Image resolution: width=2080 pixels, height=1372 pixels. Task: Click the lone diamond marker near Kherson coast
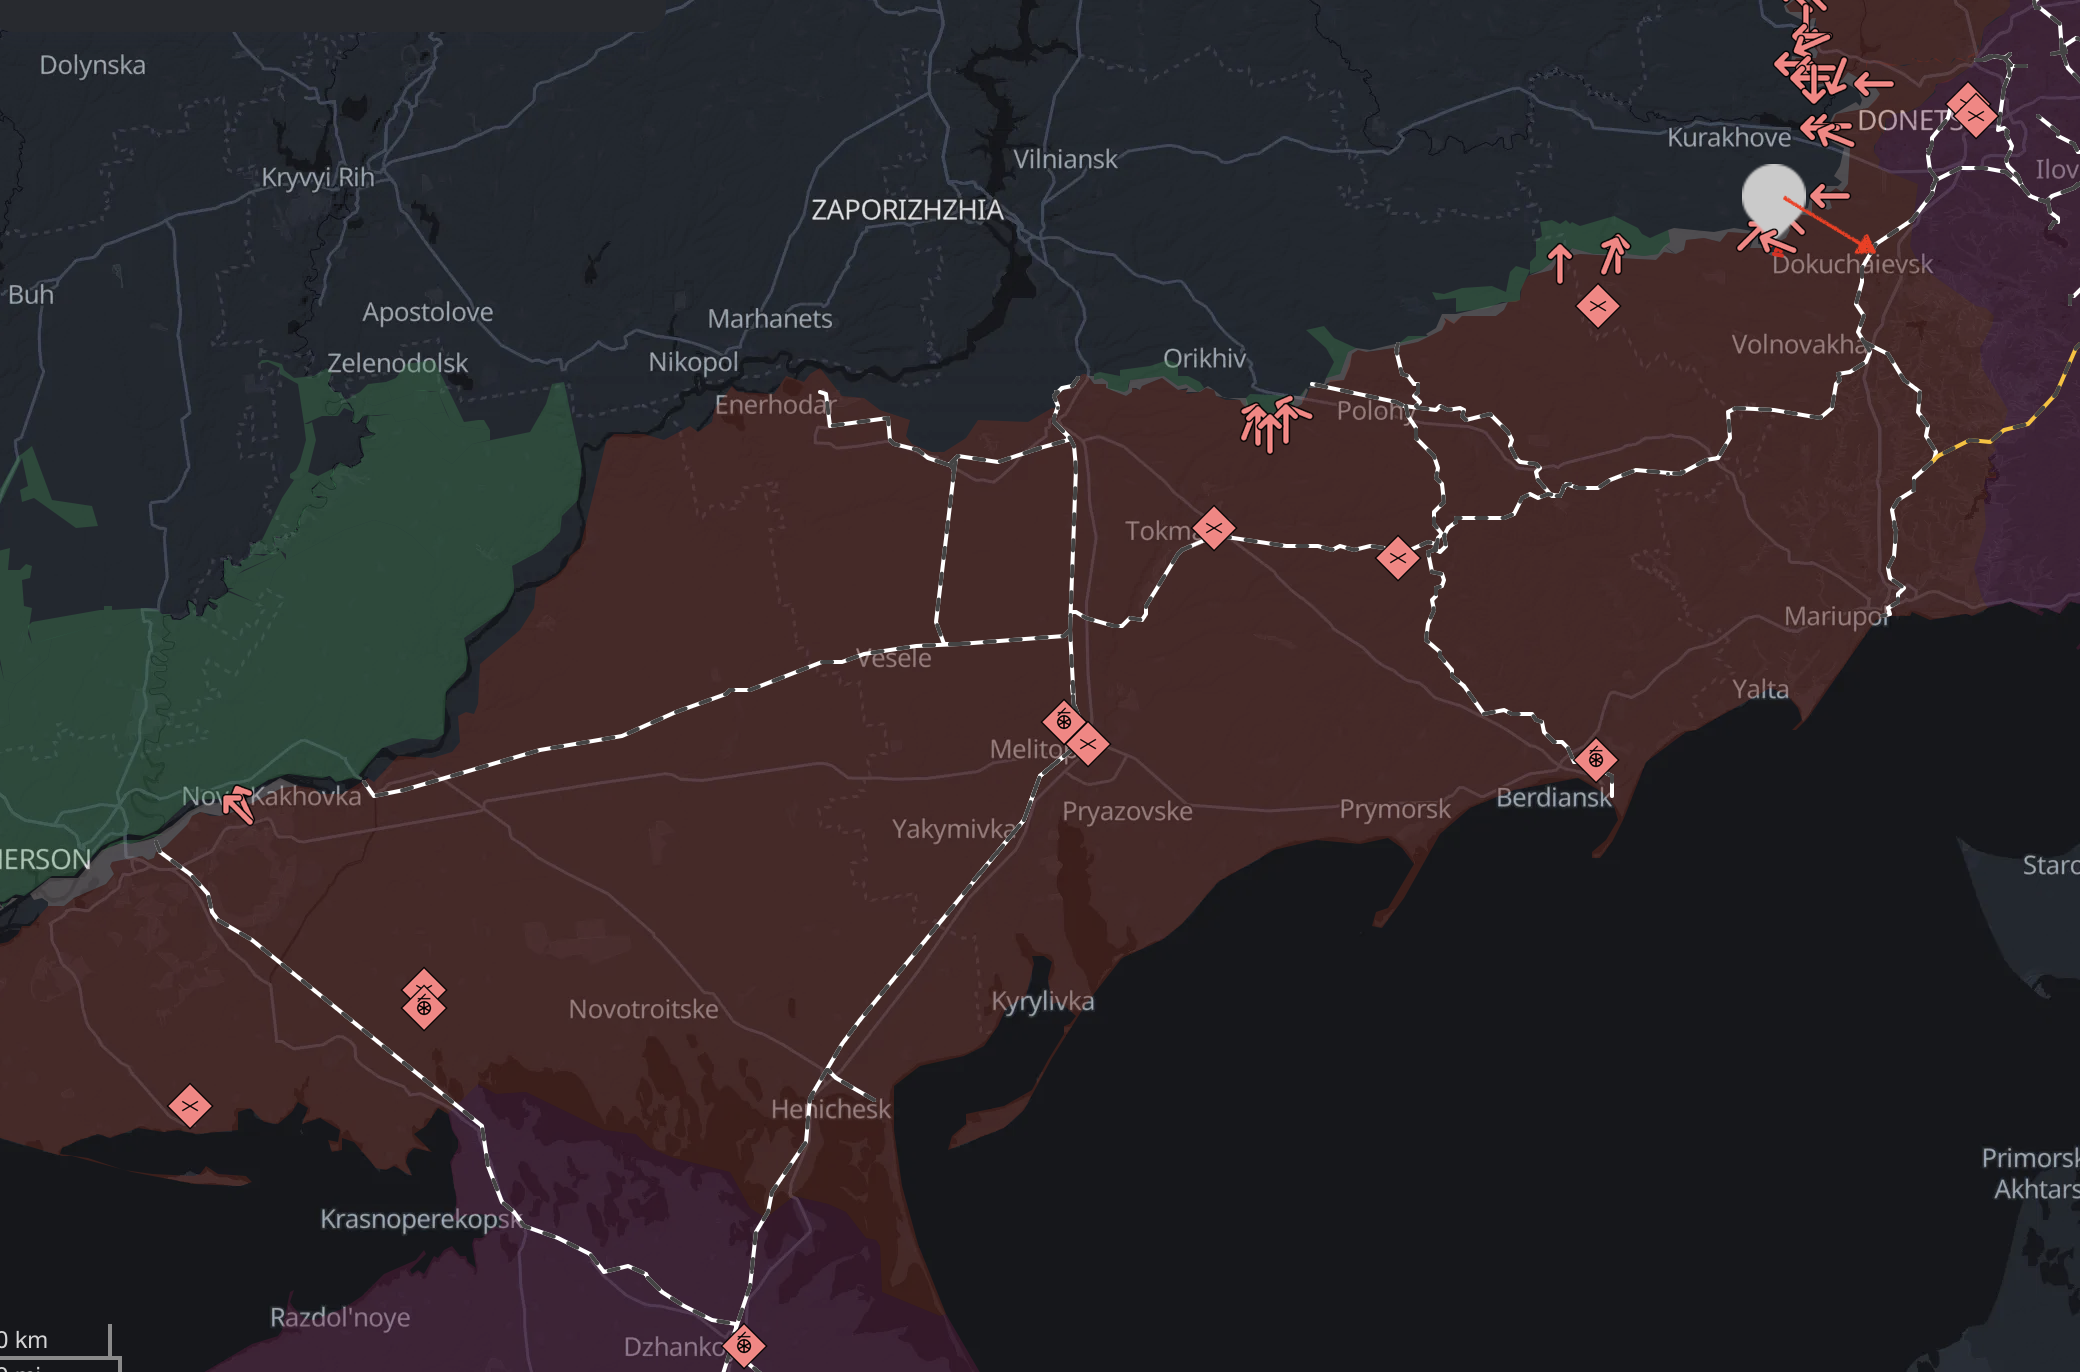tap(189, 1106)
